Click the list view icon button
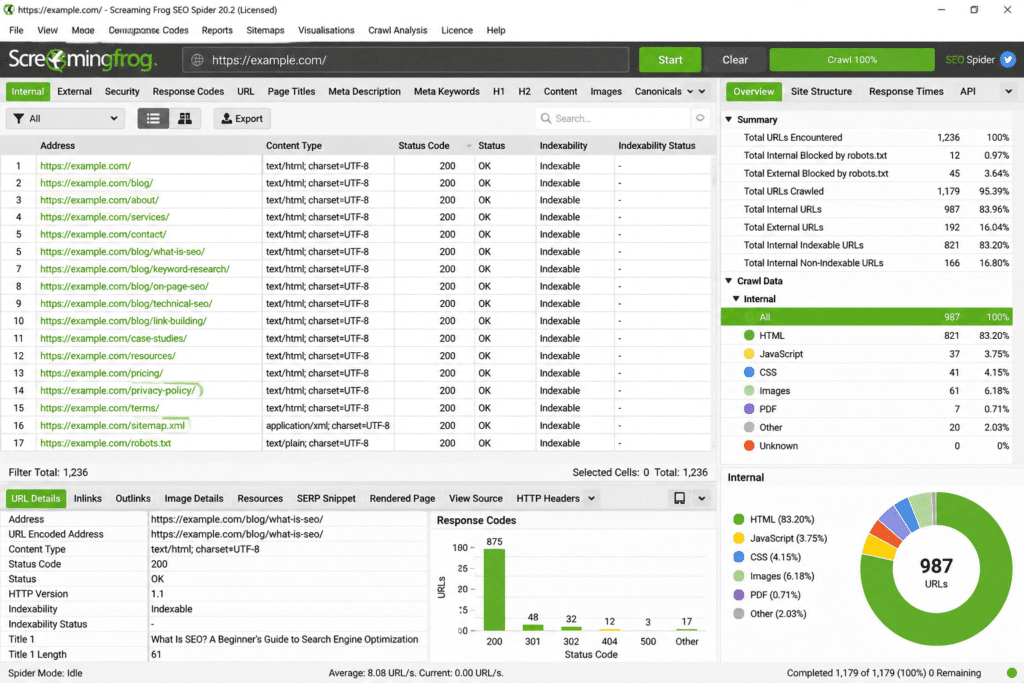This screenshot has height=683, width=1024. pos(153,118)
